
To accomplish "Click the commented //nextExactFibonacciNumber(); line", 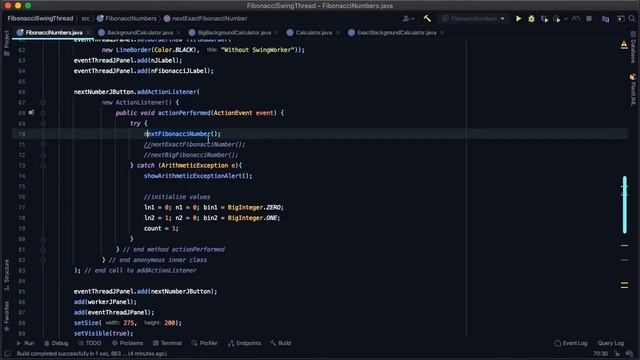I will (x=195, y=144).
